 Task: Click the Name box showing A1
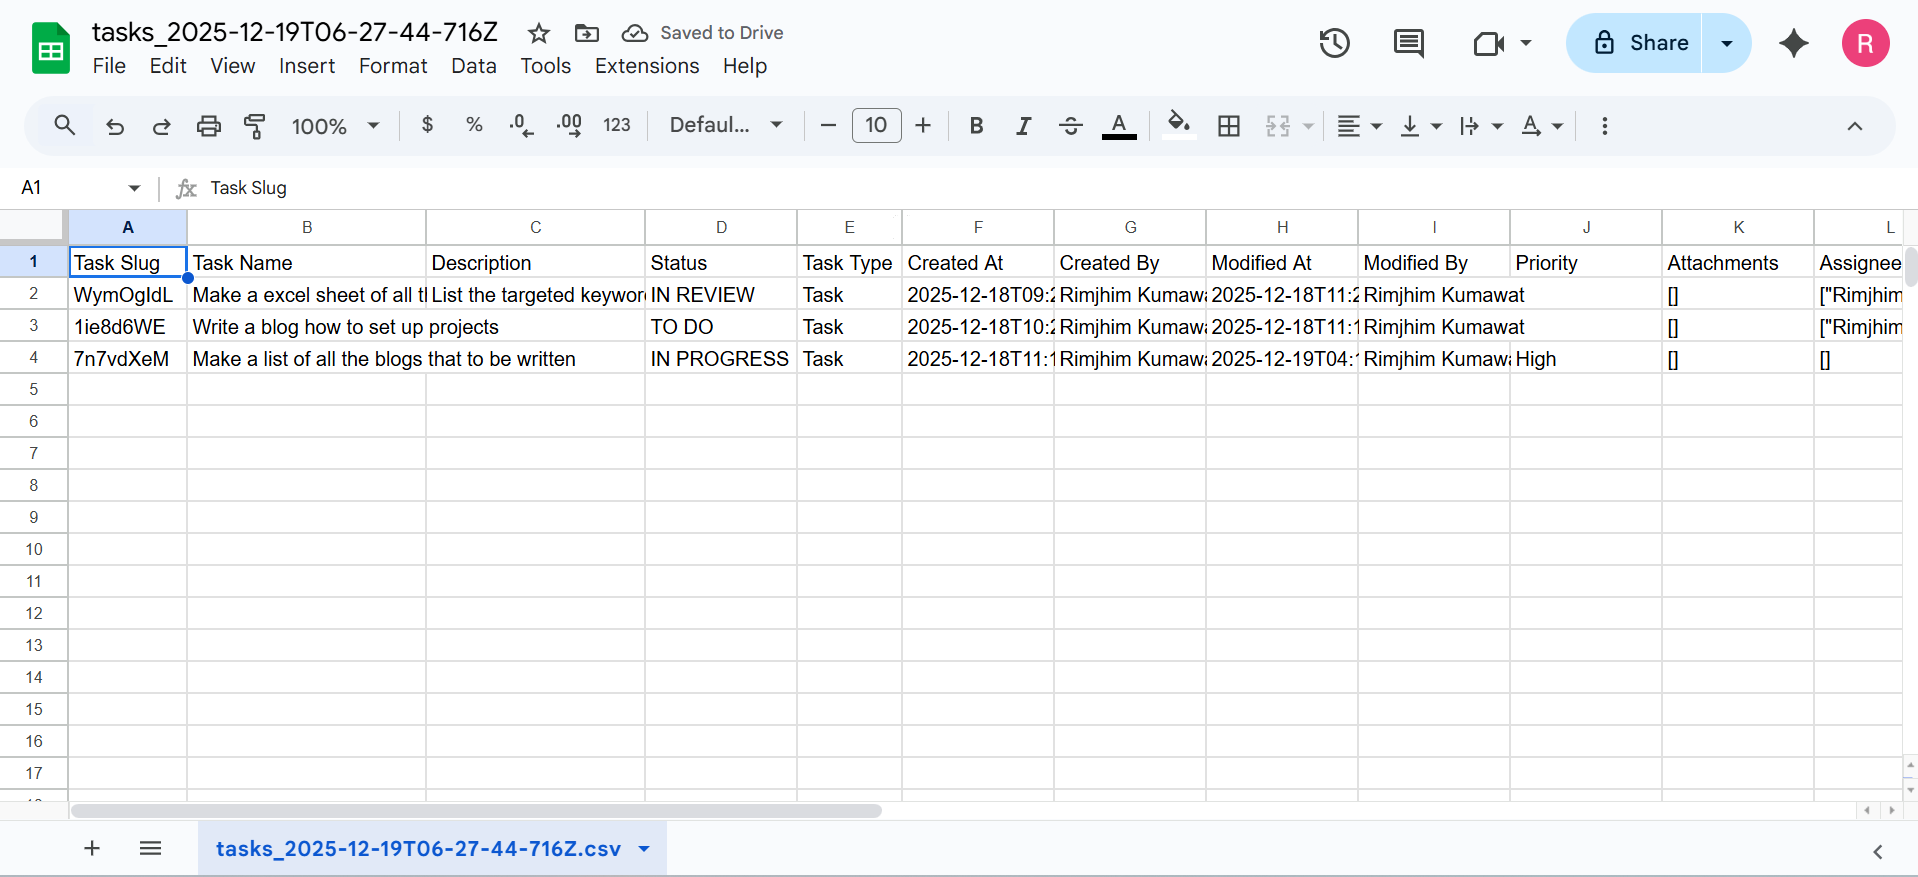coord(80,188)
